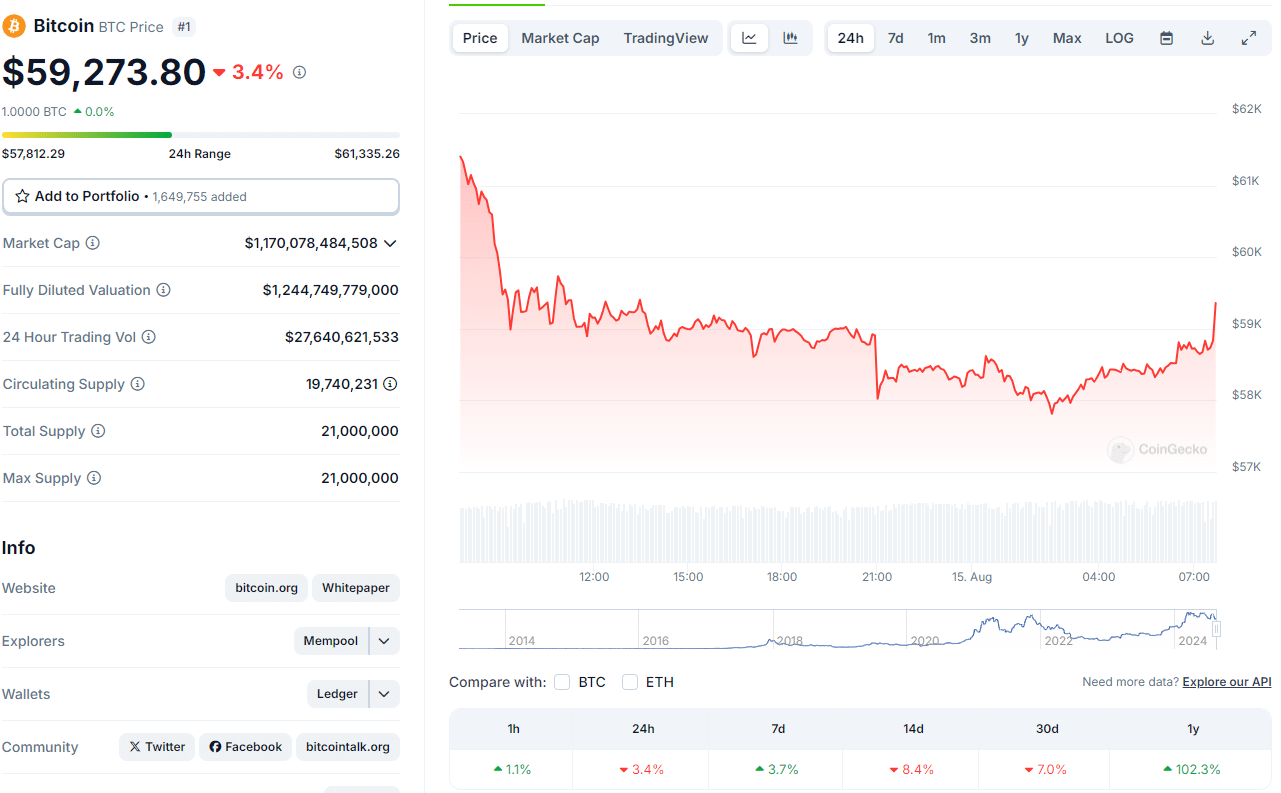This screenshot has width=1281, height=793.
Task: Open the Bitcoin Whitepaper
Action: coord(355,587)
